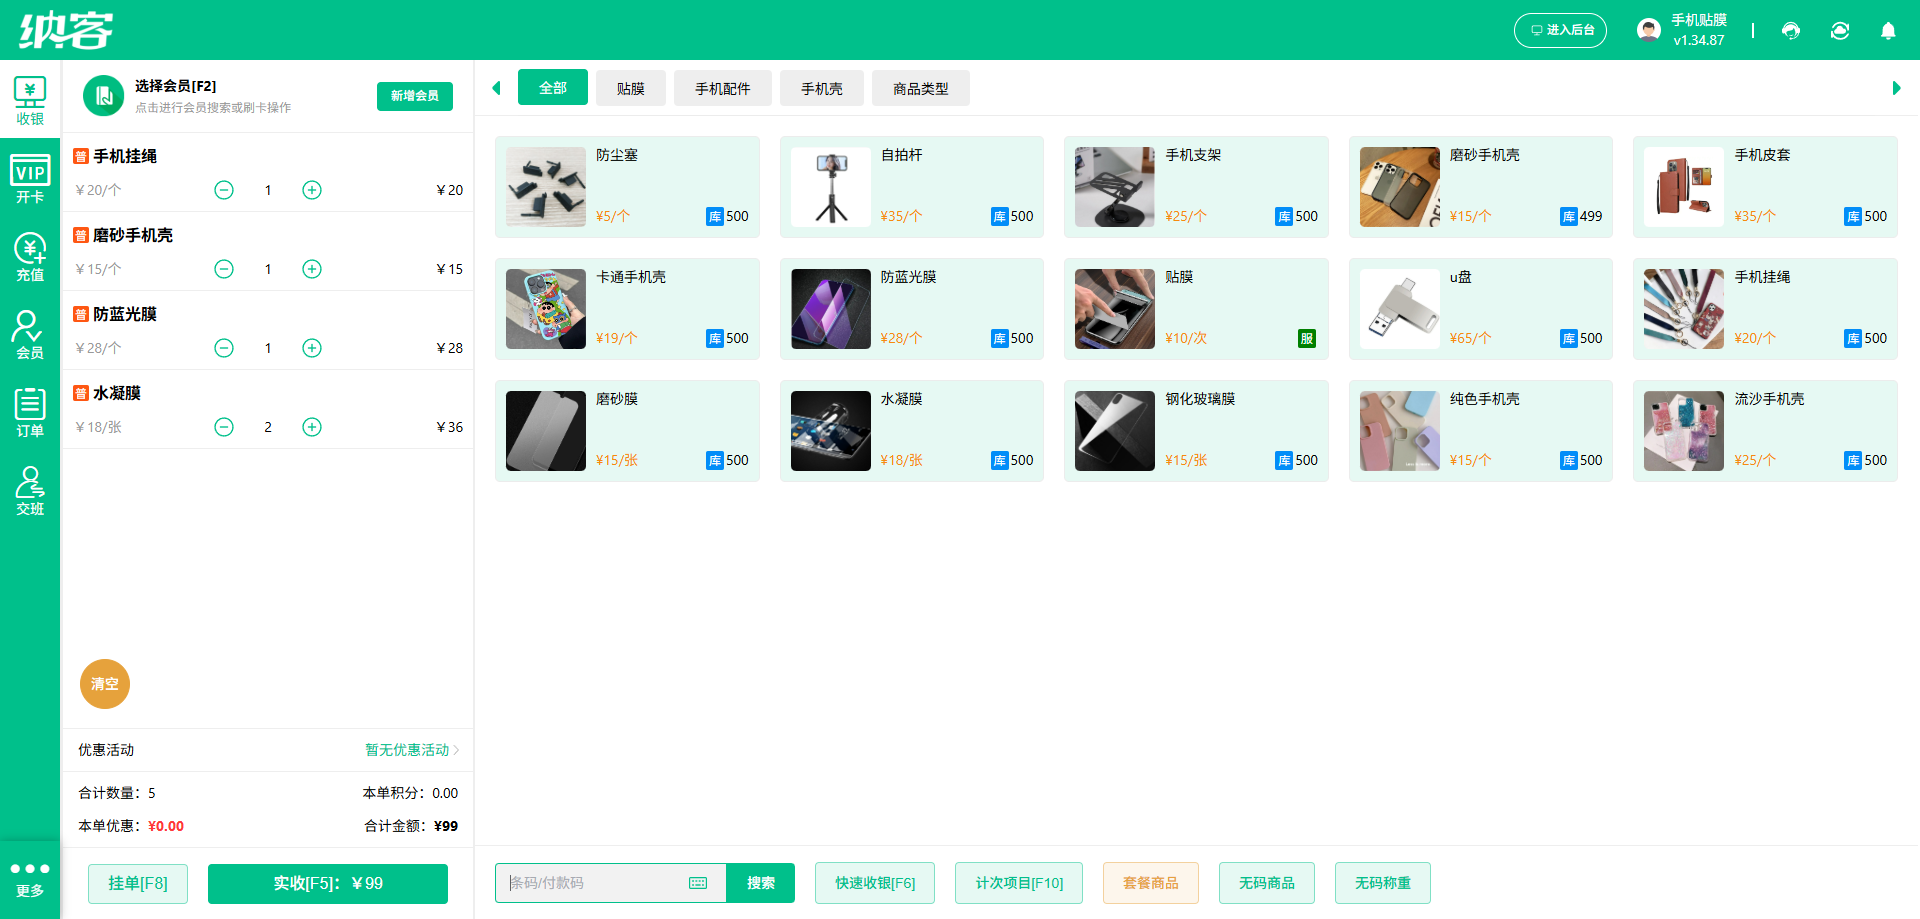Select the 手机壳 category tab
This screenshot has width=1920, height=919.
822,89
